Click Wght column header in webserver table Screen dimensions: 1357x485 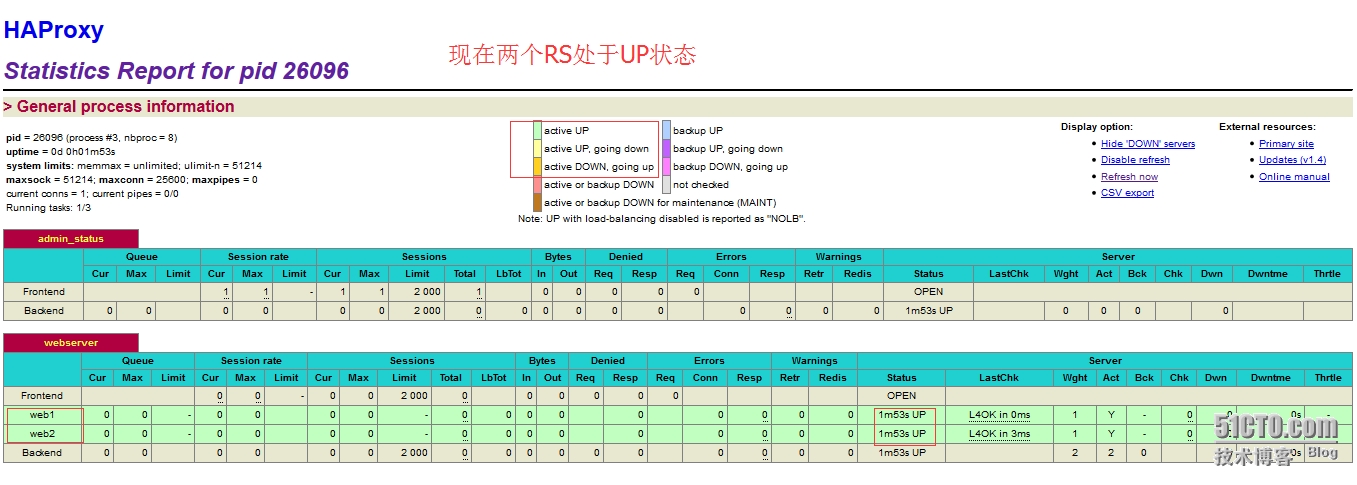[x=1075, y=378]
